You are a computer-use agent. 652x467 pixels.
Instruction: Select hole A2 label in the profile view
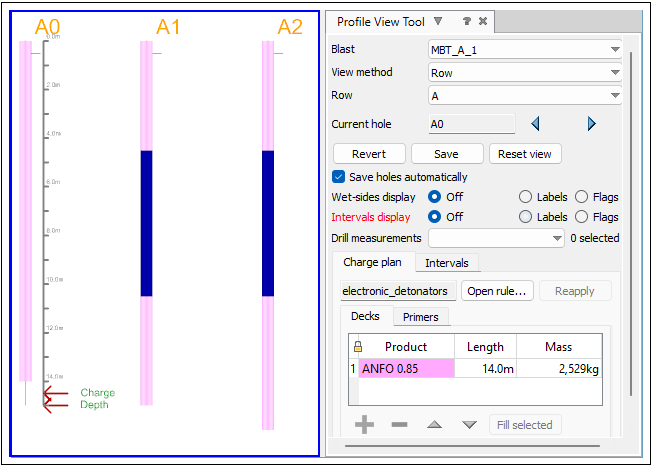(x=290, y=27)
